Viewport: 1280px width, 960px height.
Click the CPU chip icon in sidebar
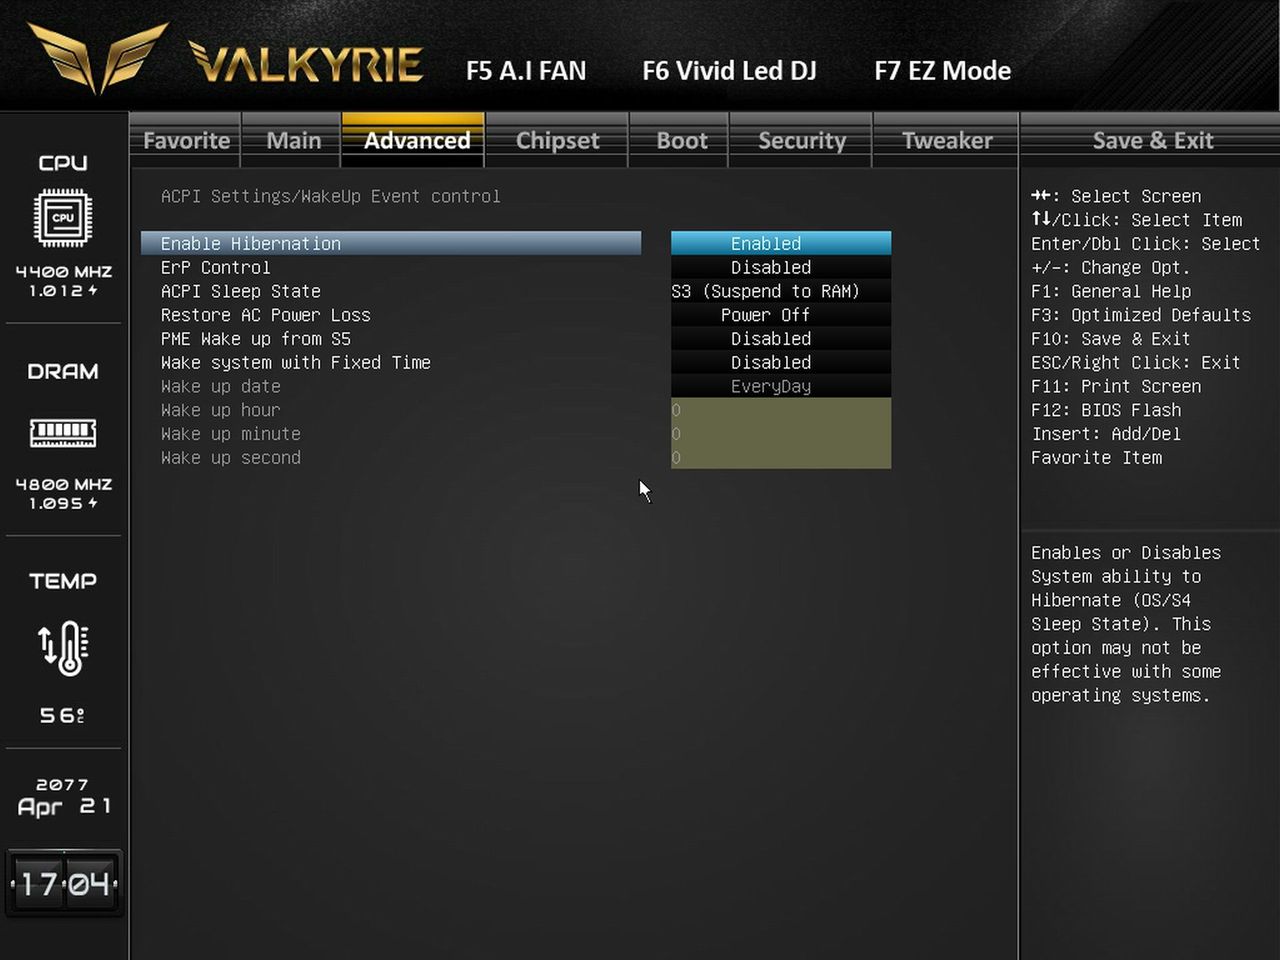click(63, 217)
